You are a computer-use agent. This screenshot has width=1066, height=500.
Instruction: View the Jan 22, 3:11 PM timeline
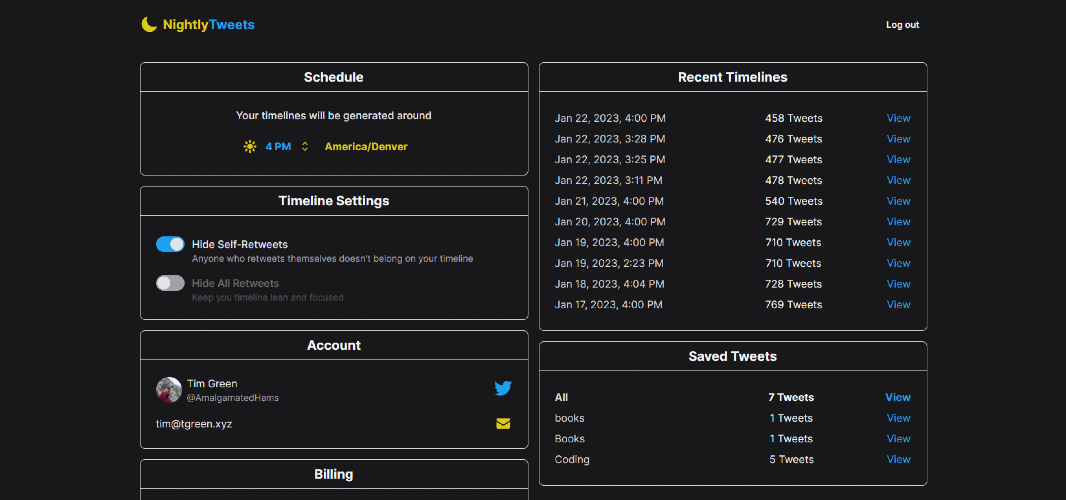(898, 180)
